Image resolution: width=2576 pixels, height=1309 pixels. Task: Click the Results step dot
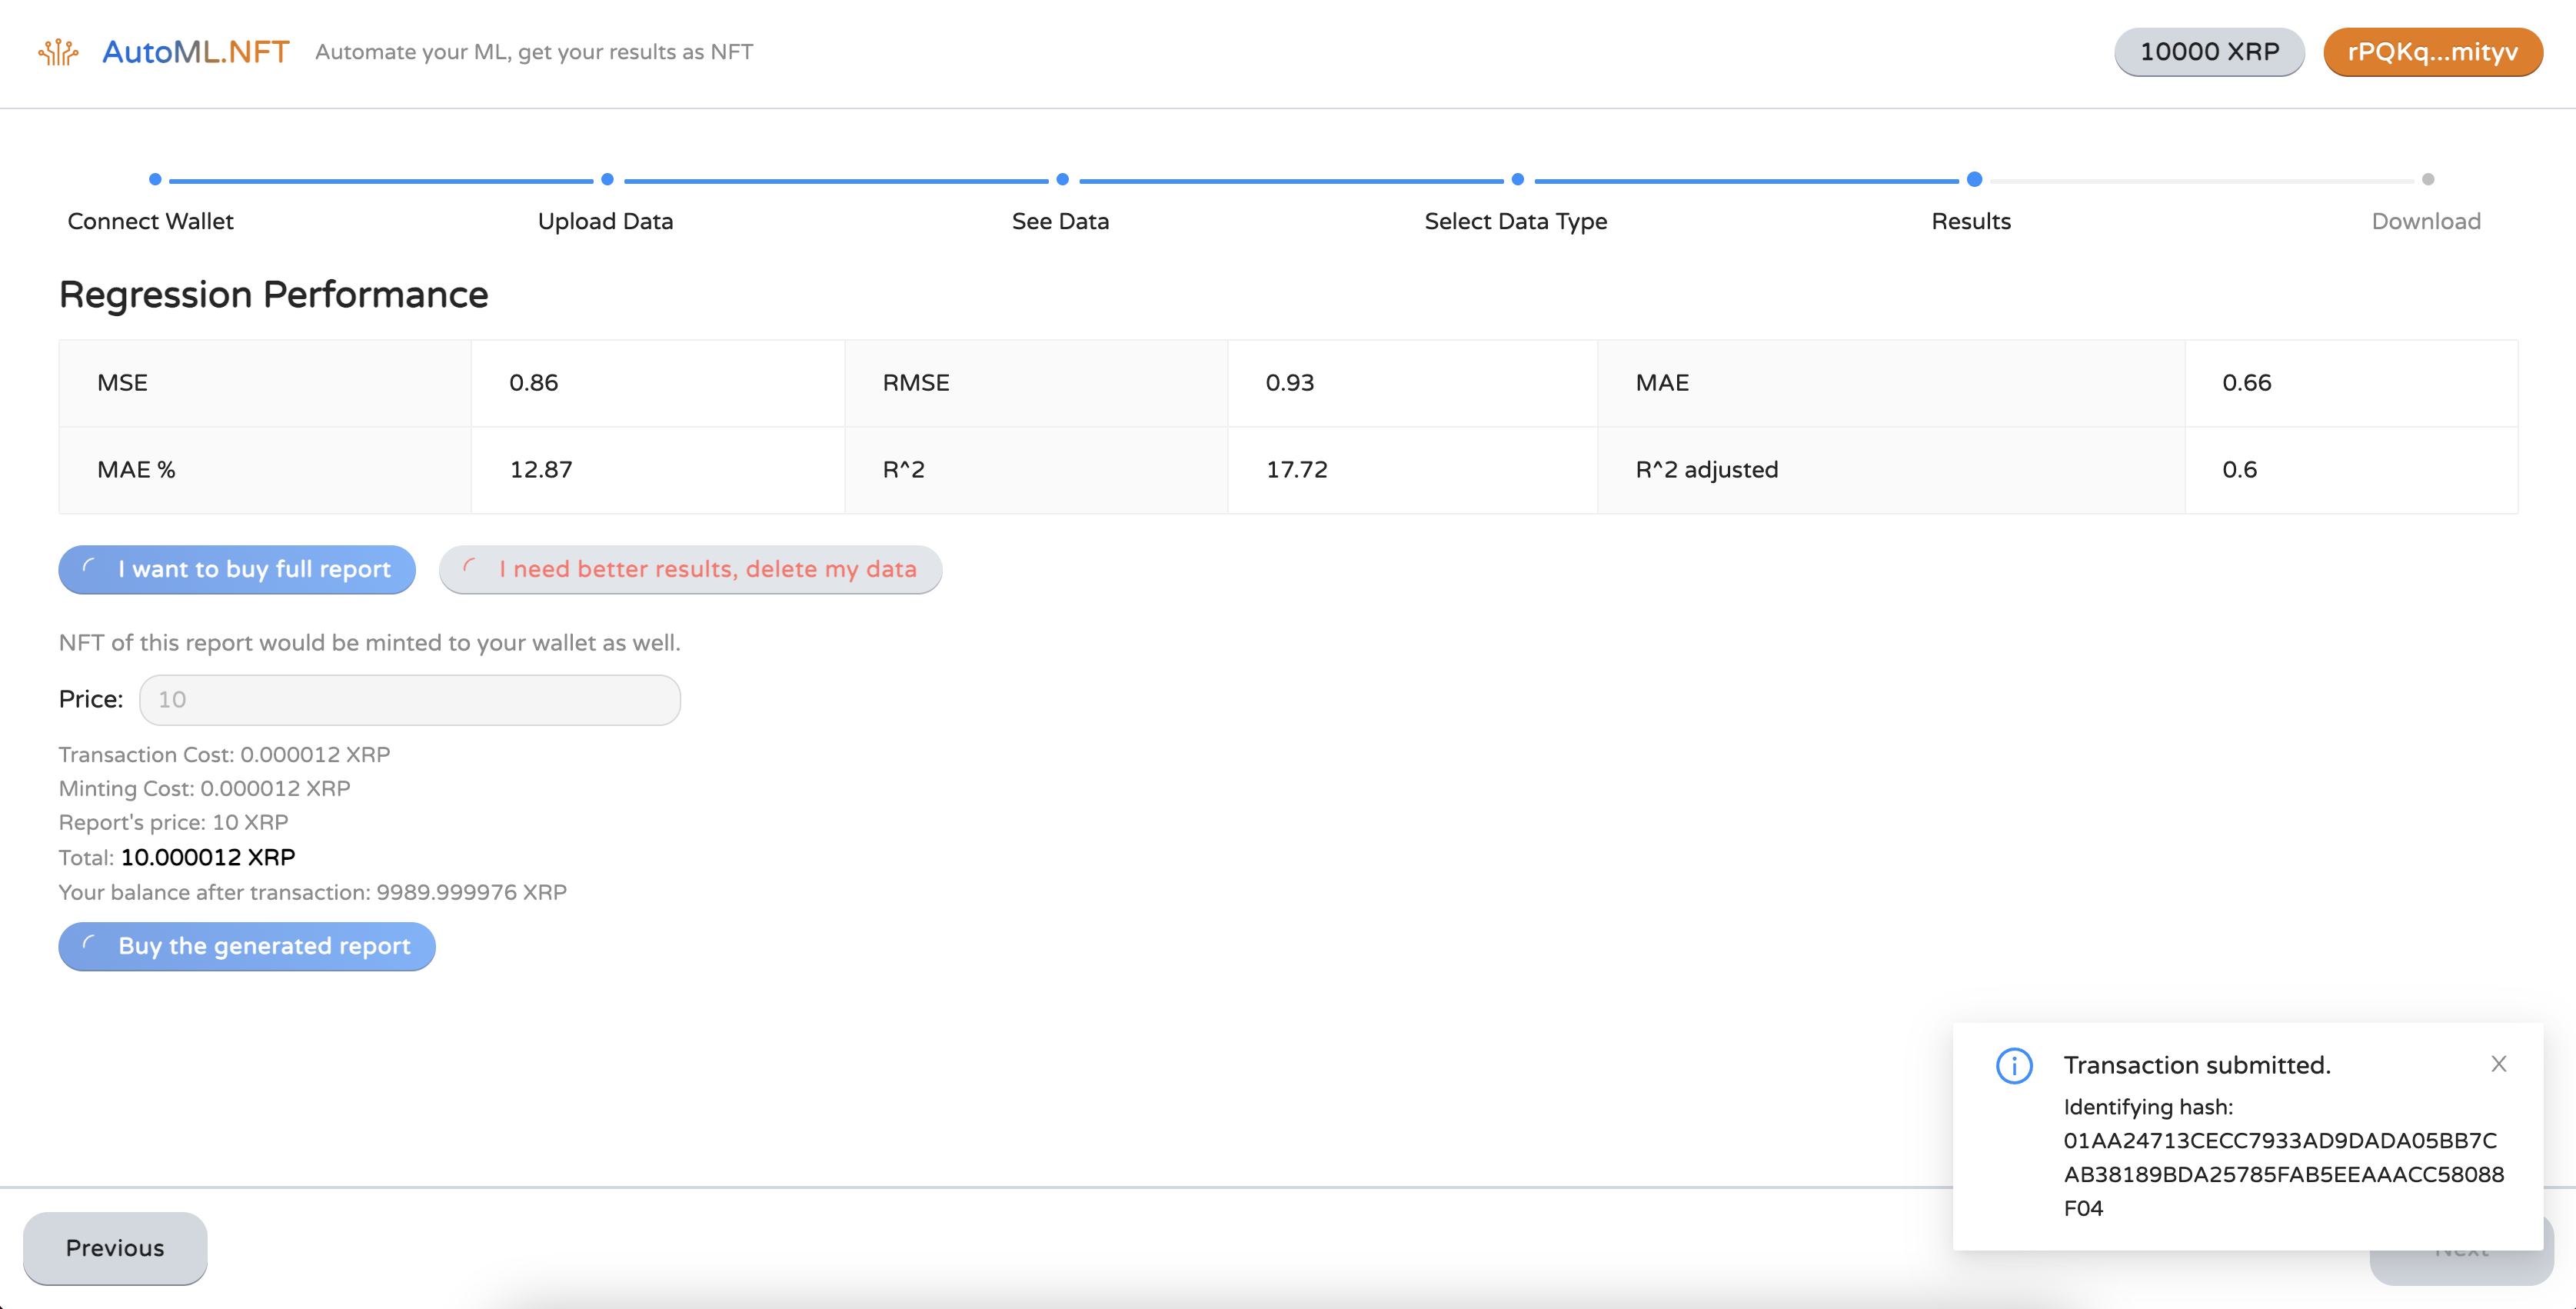tap(1973, 180)
